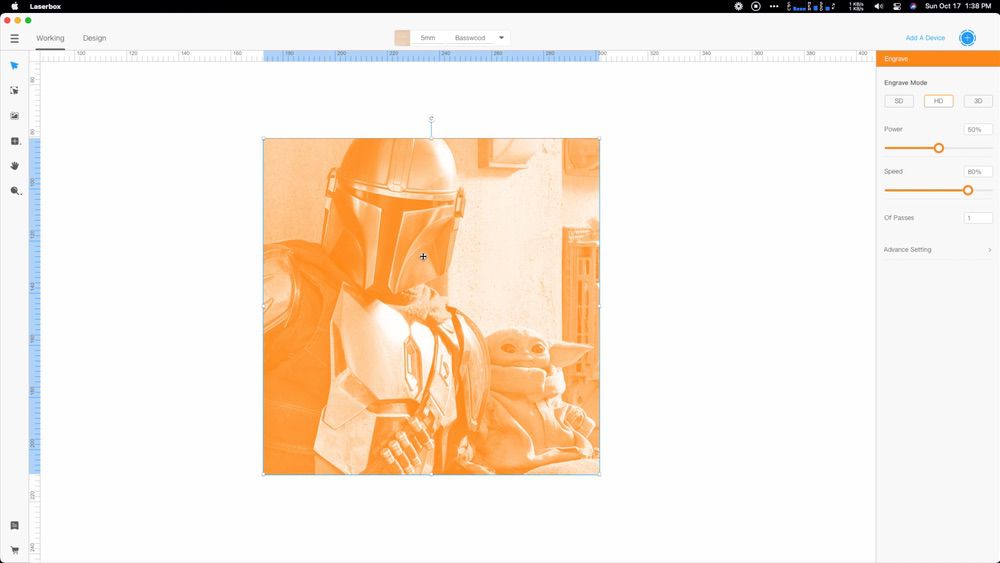This screenshot has width=1000, height=563.
Task: Click the basswood material color swatch
Action: pyautogui.click(x=402, y=38)
